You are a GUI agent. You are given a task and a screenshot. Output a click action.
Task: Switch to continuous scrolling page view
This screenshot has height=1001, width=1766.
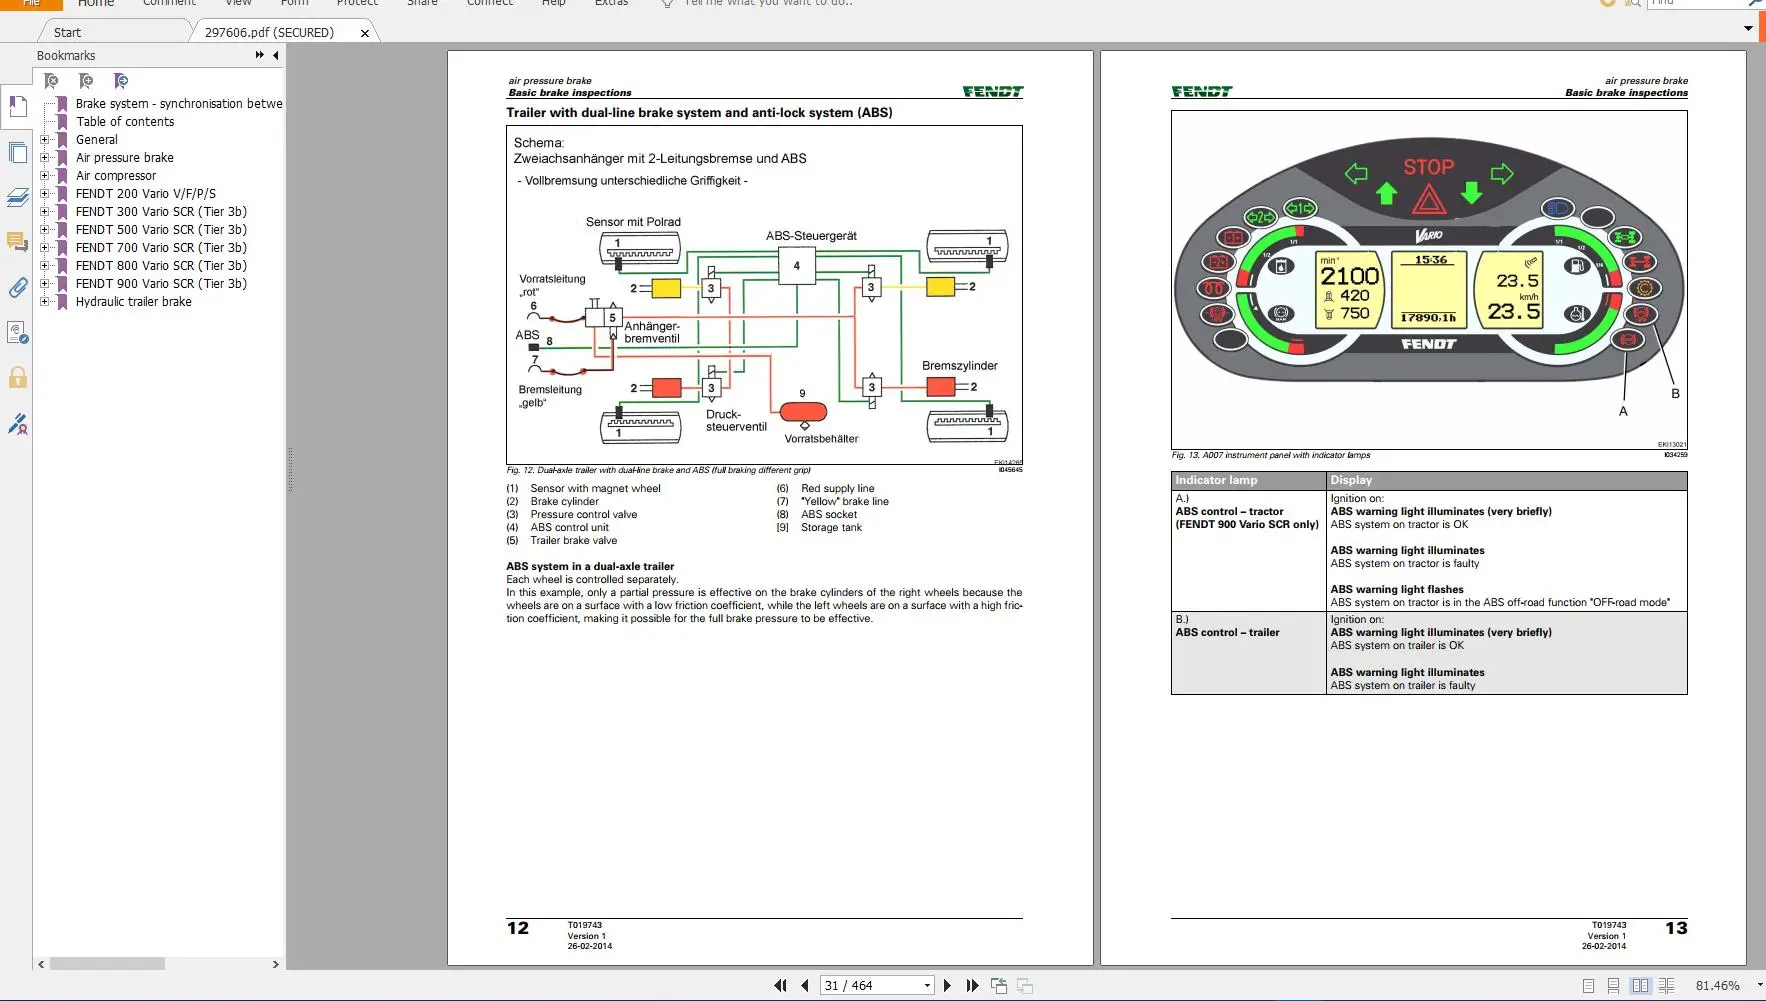[1613, 986]
